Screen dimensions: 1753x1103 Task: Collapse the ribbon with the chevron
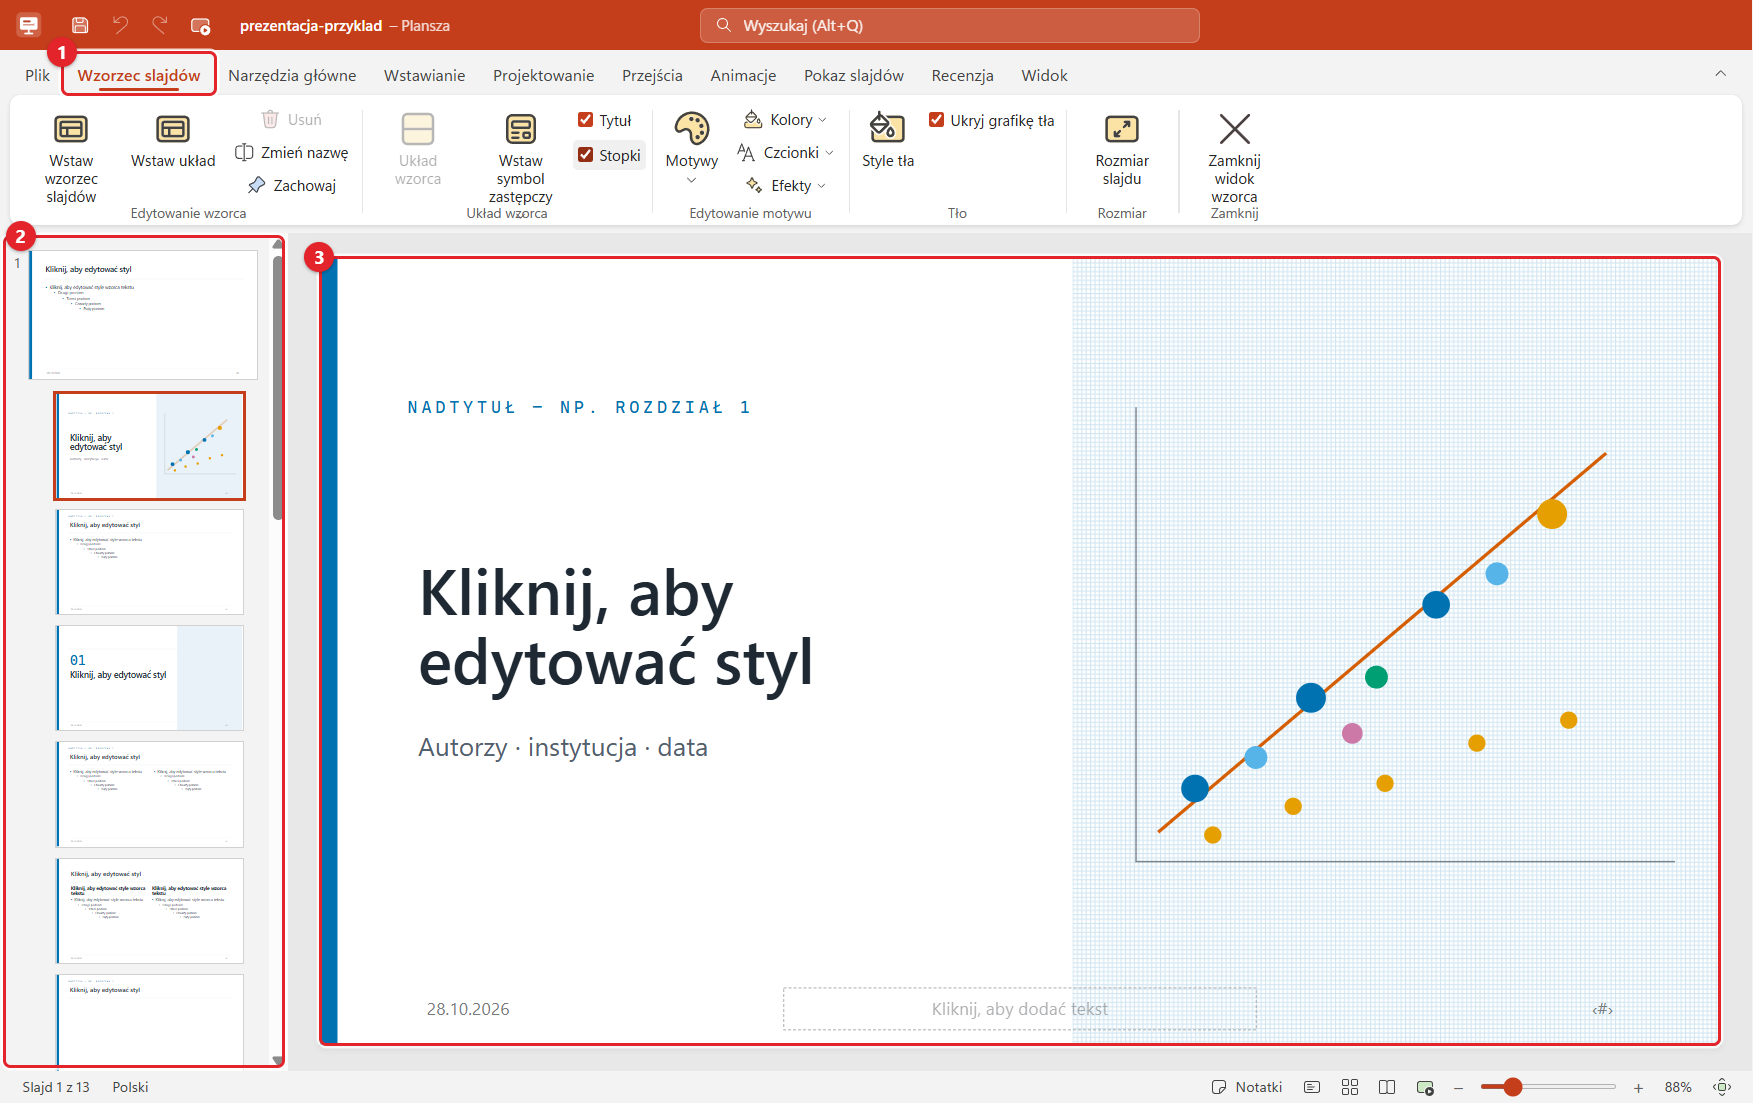click(x=1721, y=73)
